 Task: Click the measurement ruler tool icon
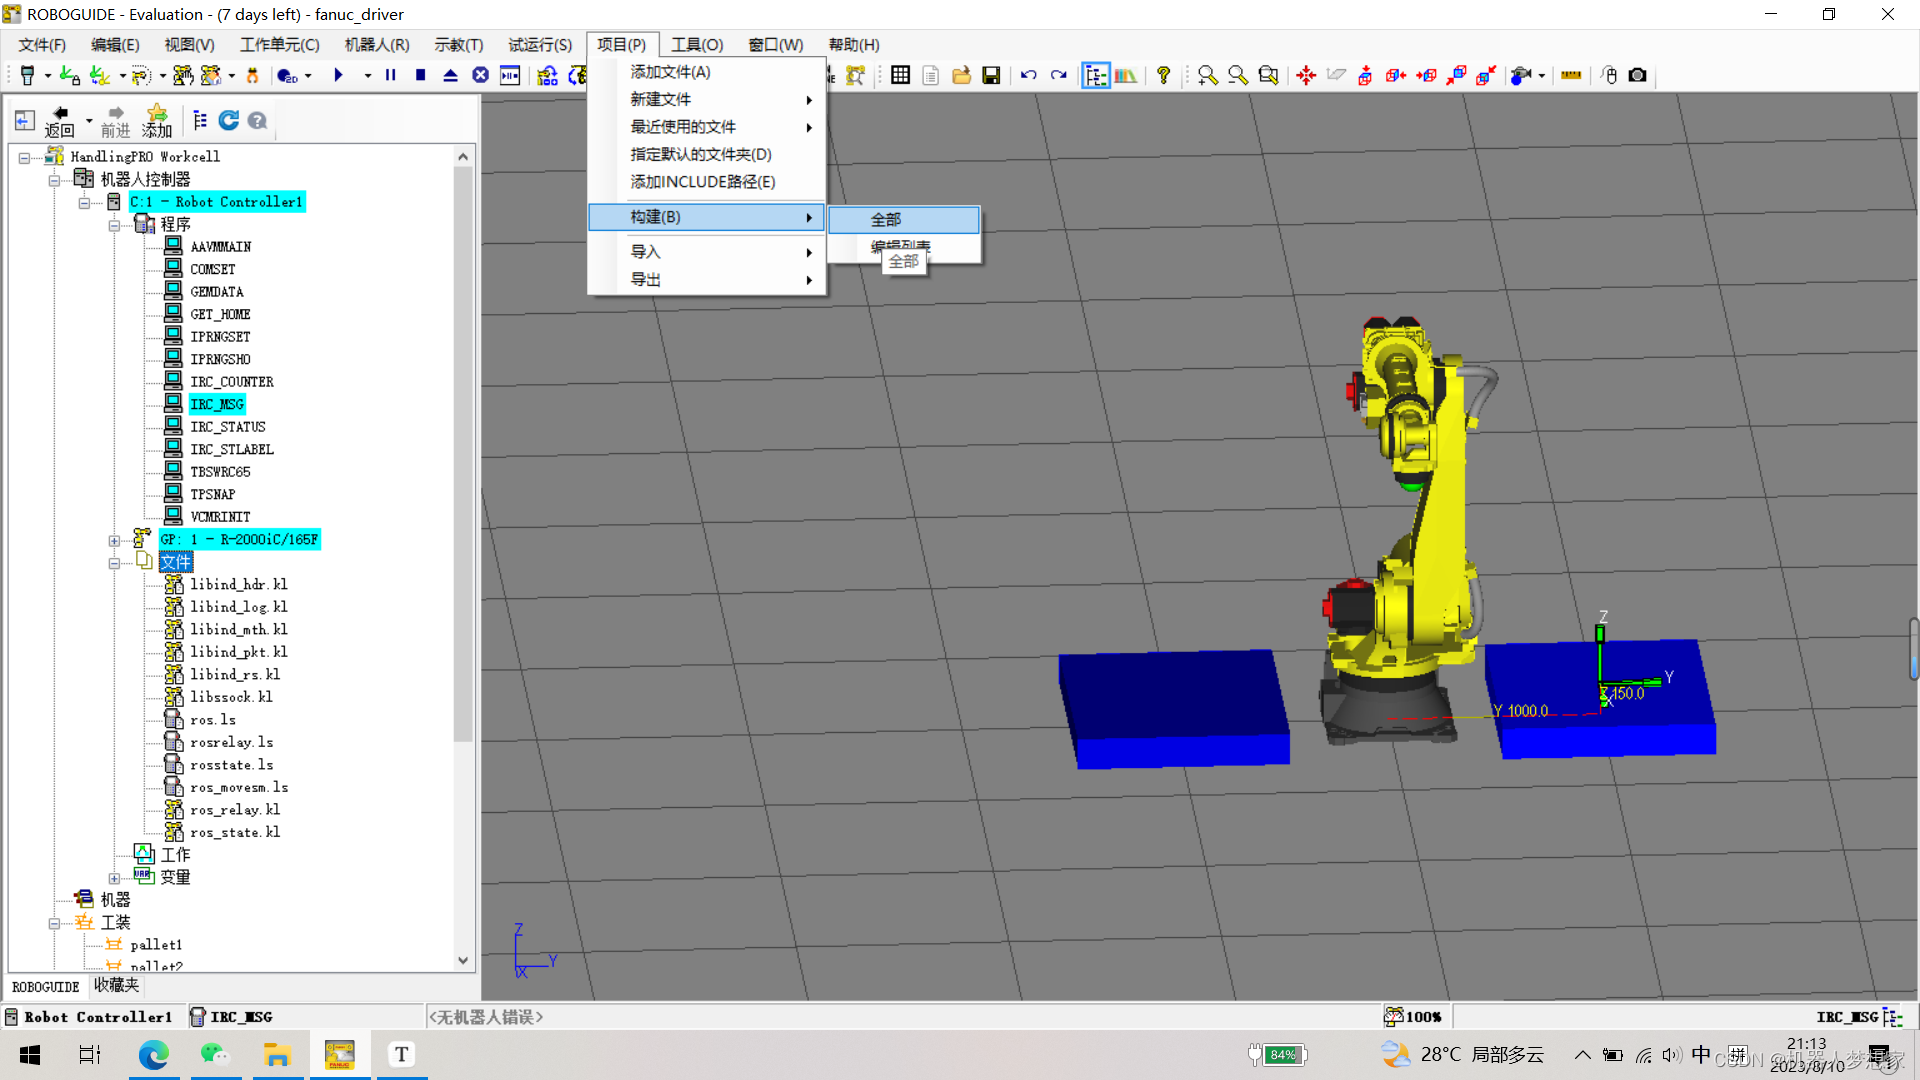[x=1571, y=76]
